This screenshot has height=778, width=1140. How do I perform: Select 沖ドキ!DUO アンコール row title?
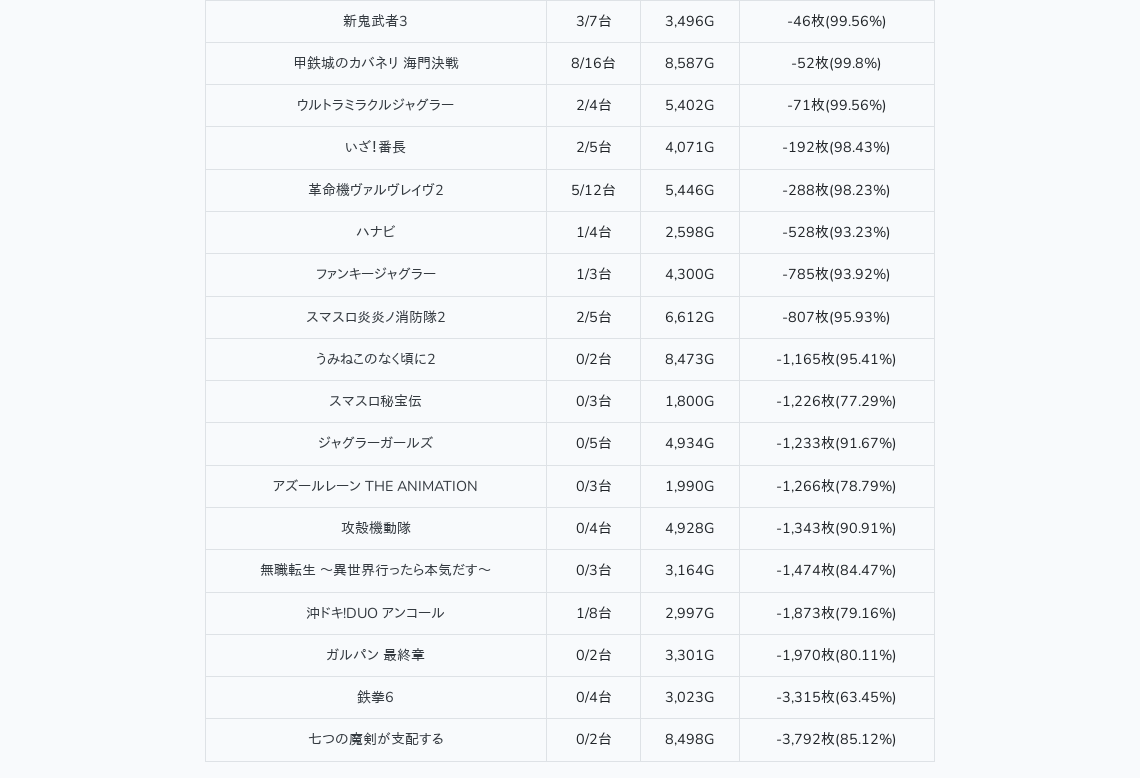(375, 613)
